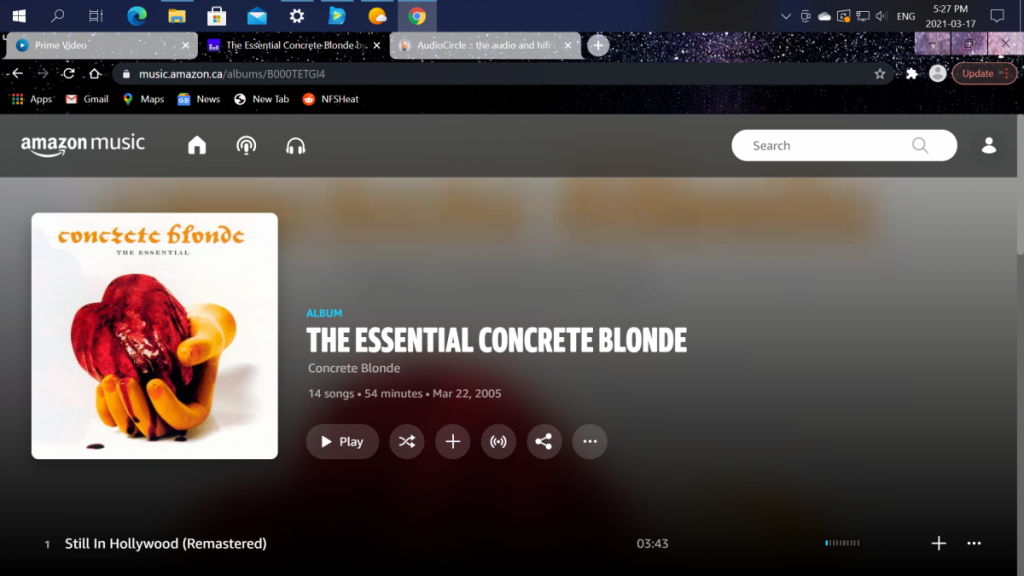Open the Gmail bookmark
The image size is (1024, 576).
click(x=87, y=99)
